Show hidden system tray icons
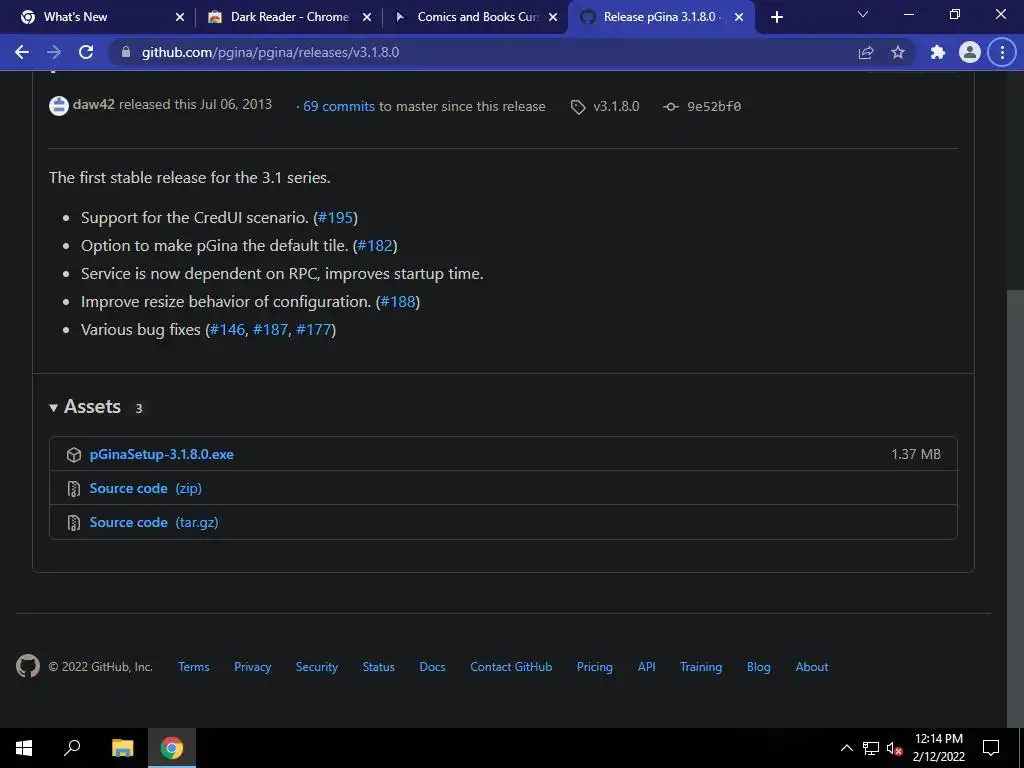This screenshot has height=768, width=1024. click(x=846, y=748)
